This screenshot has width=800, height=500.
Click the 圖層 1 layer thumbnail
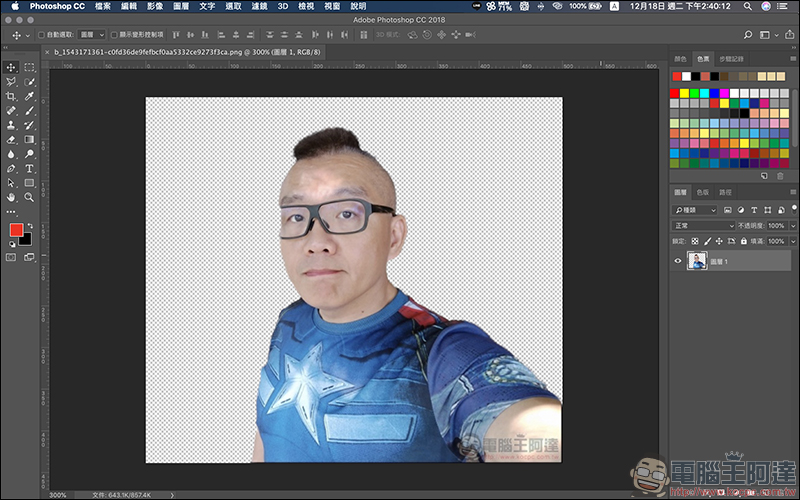697,261
